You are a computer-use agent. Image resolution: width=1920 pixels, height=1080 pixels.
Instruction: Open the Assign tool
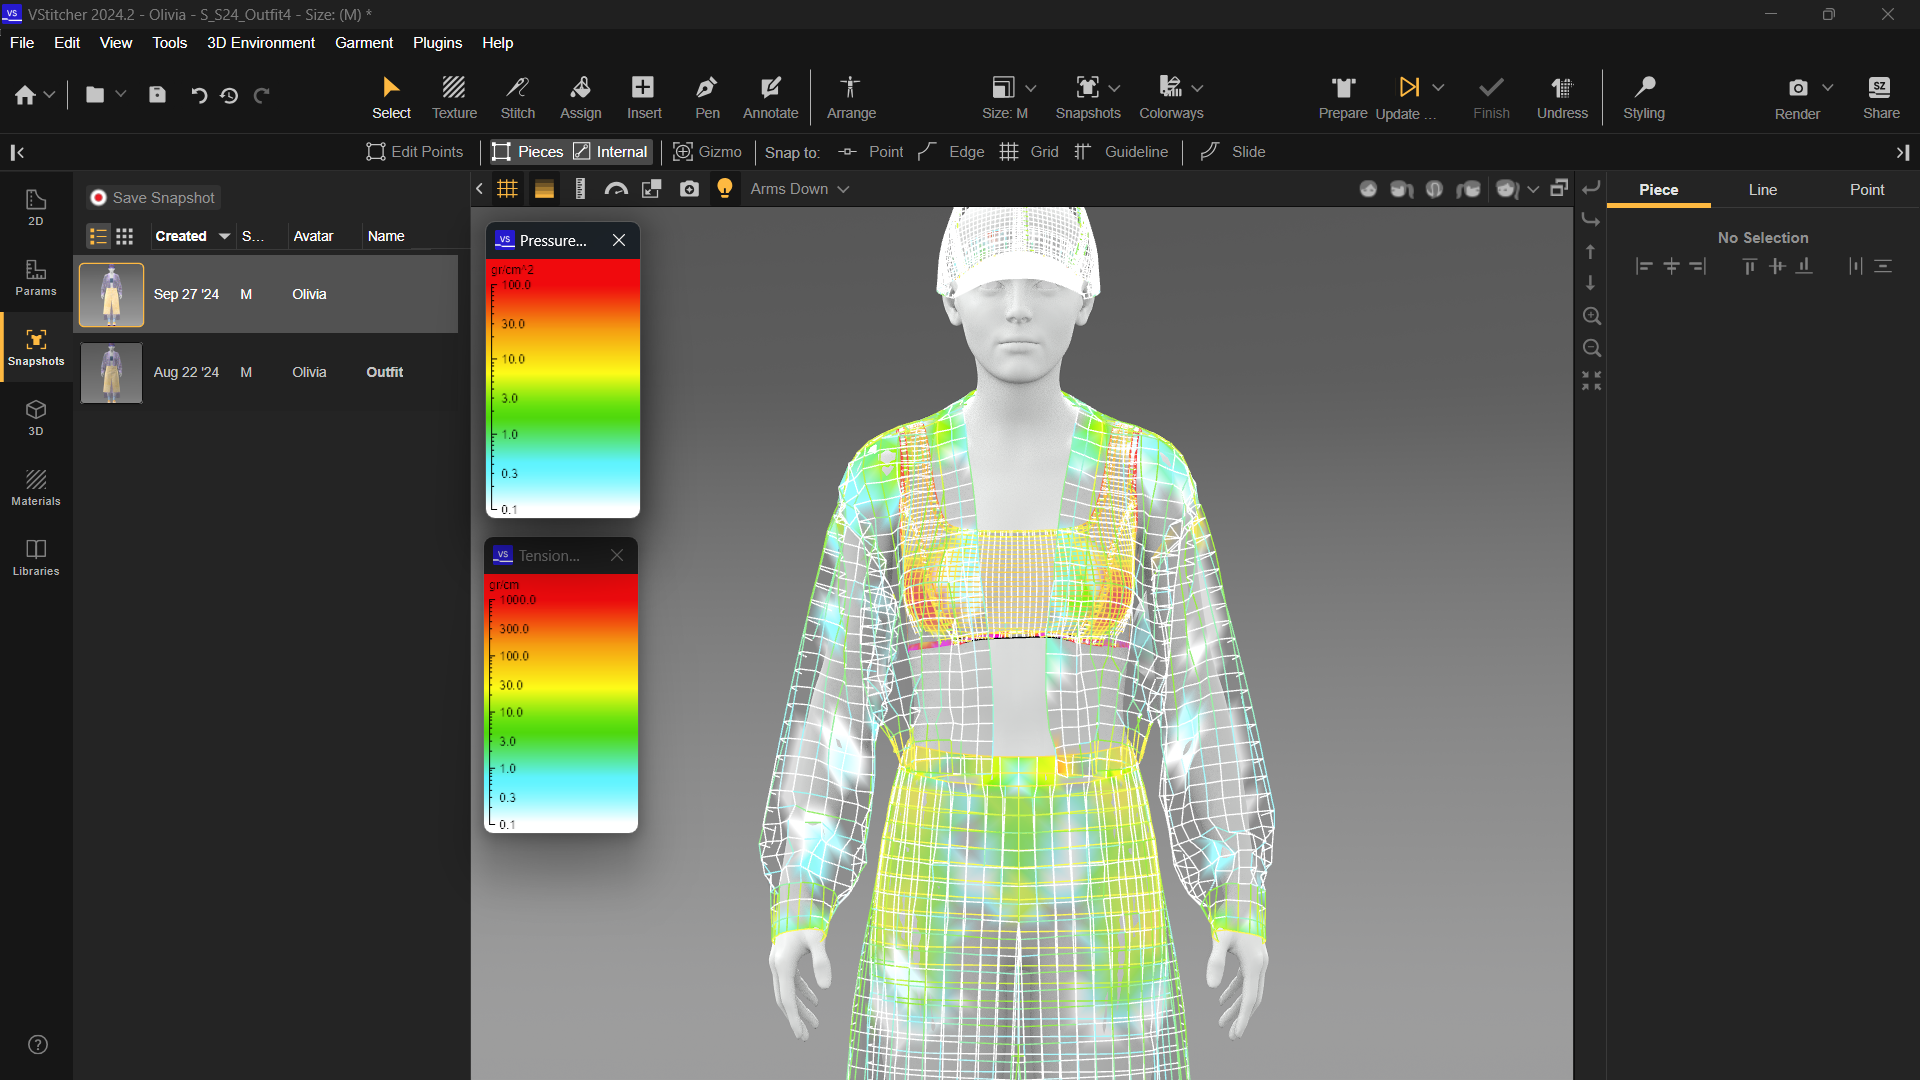[580, 96]
